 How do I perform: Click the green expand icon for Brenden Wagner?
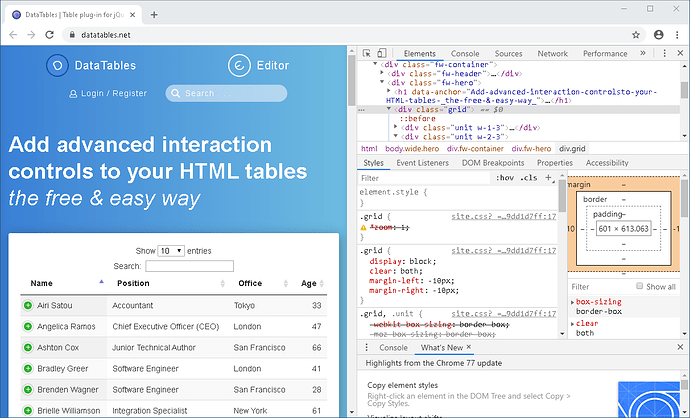tap(28, 389)
